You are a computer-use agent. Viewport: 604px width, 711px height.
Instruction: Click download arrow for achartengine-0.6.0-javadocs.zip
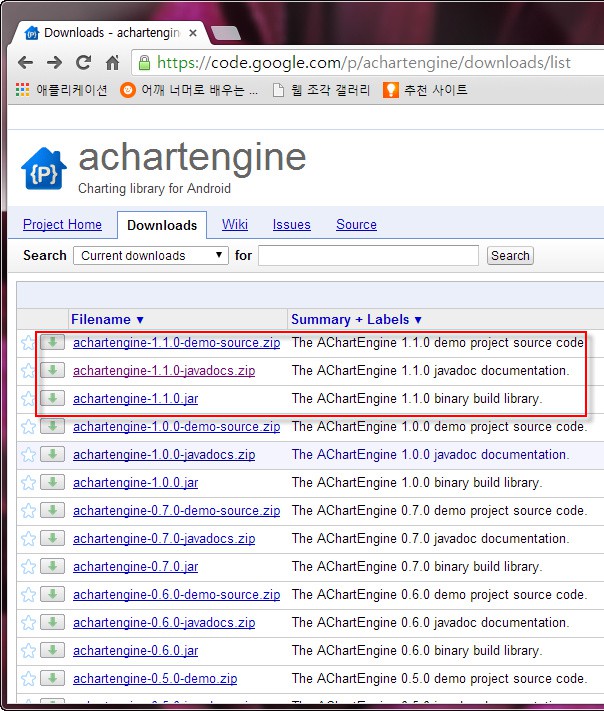pos(53,622)
